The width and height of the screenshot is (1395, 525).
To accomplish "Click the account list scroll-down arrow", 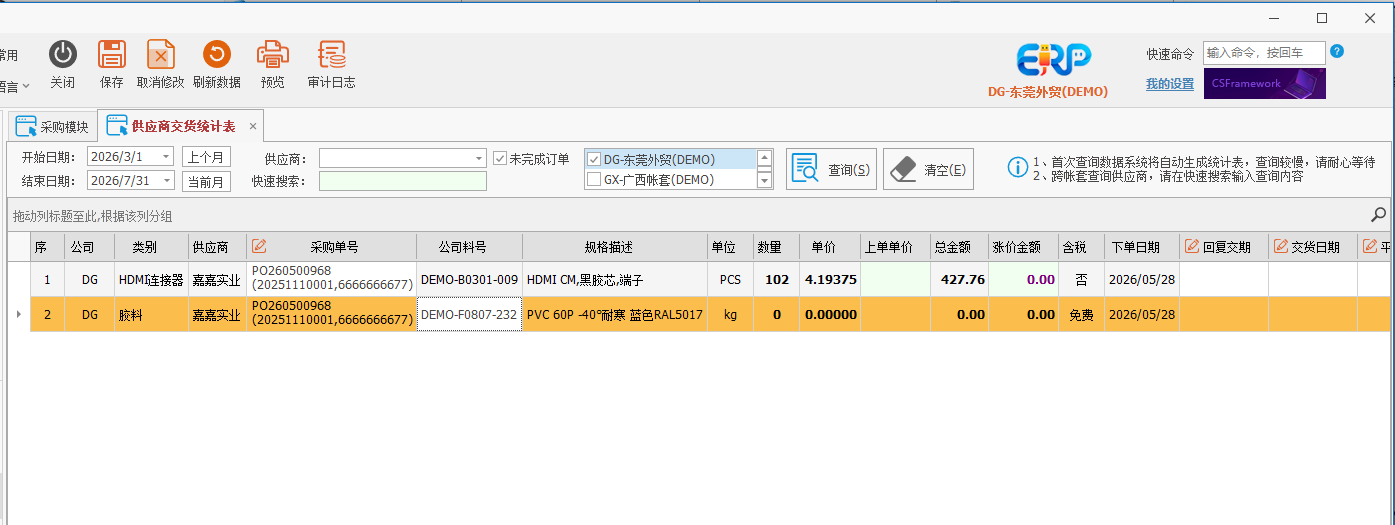I will (x=765, y=180).
